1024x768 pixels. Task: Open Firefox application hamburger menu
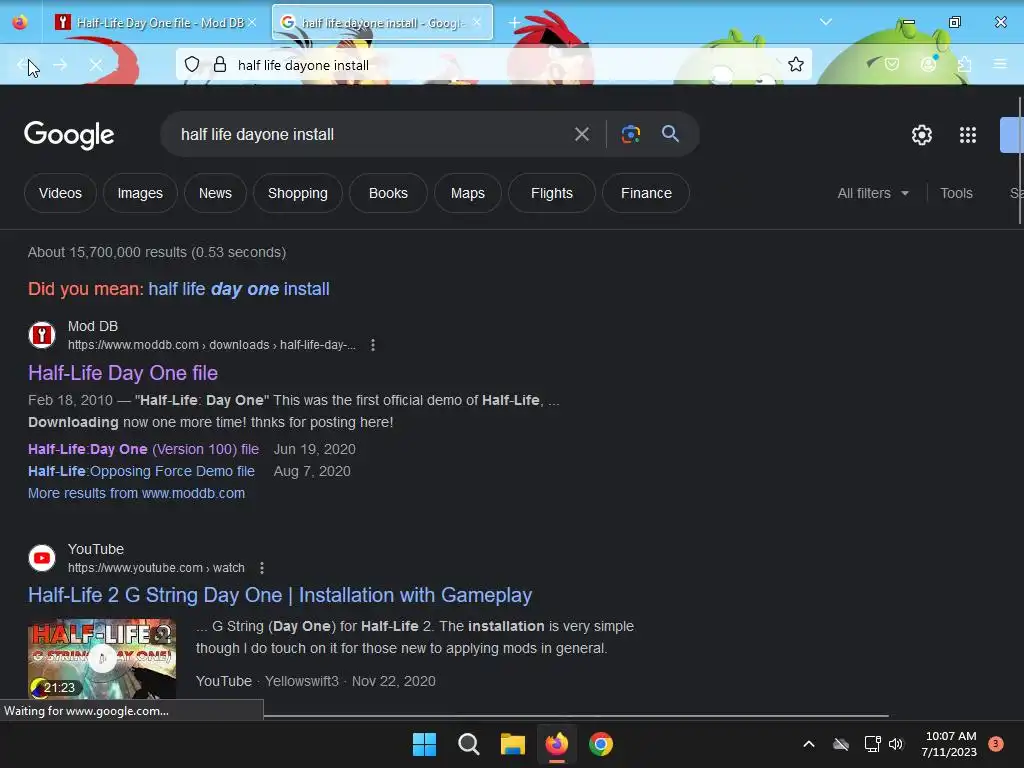[x=1000, y=64]
